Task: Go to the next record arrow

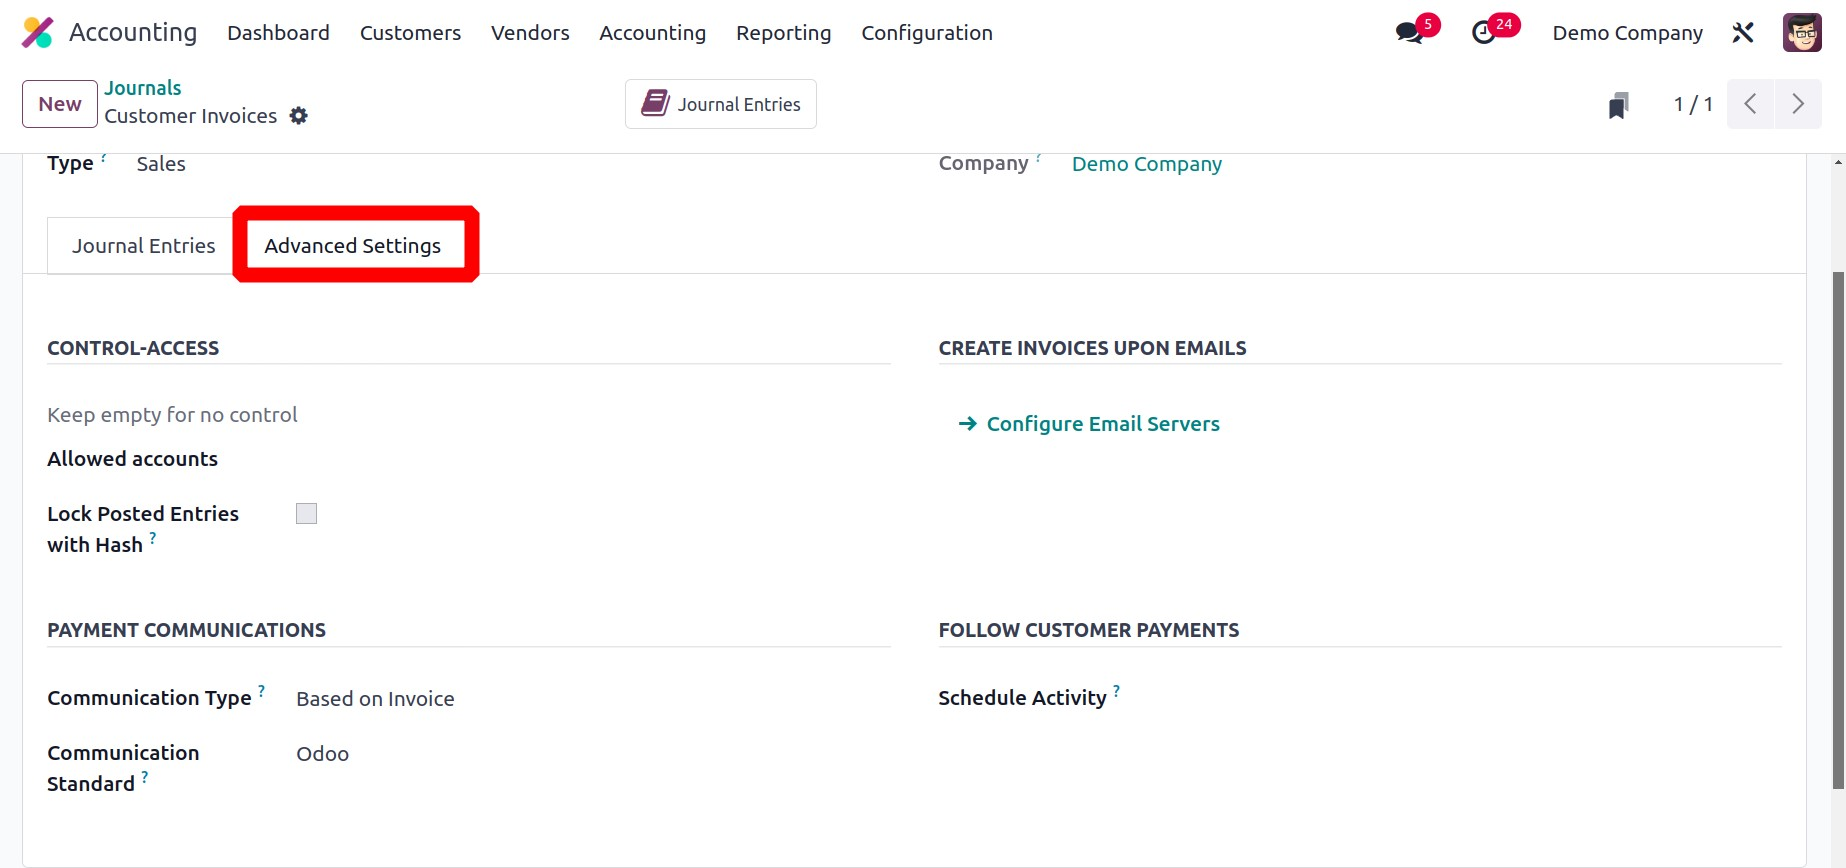Action: (1798, 104)
